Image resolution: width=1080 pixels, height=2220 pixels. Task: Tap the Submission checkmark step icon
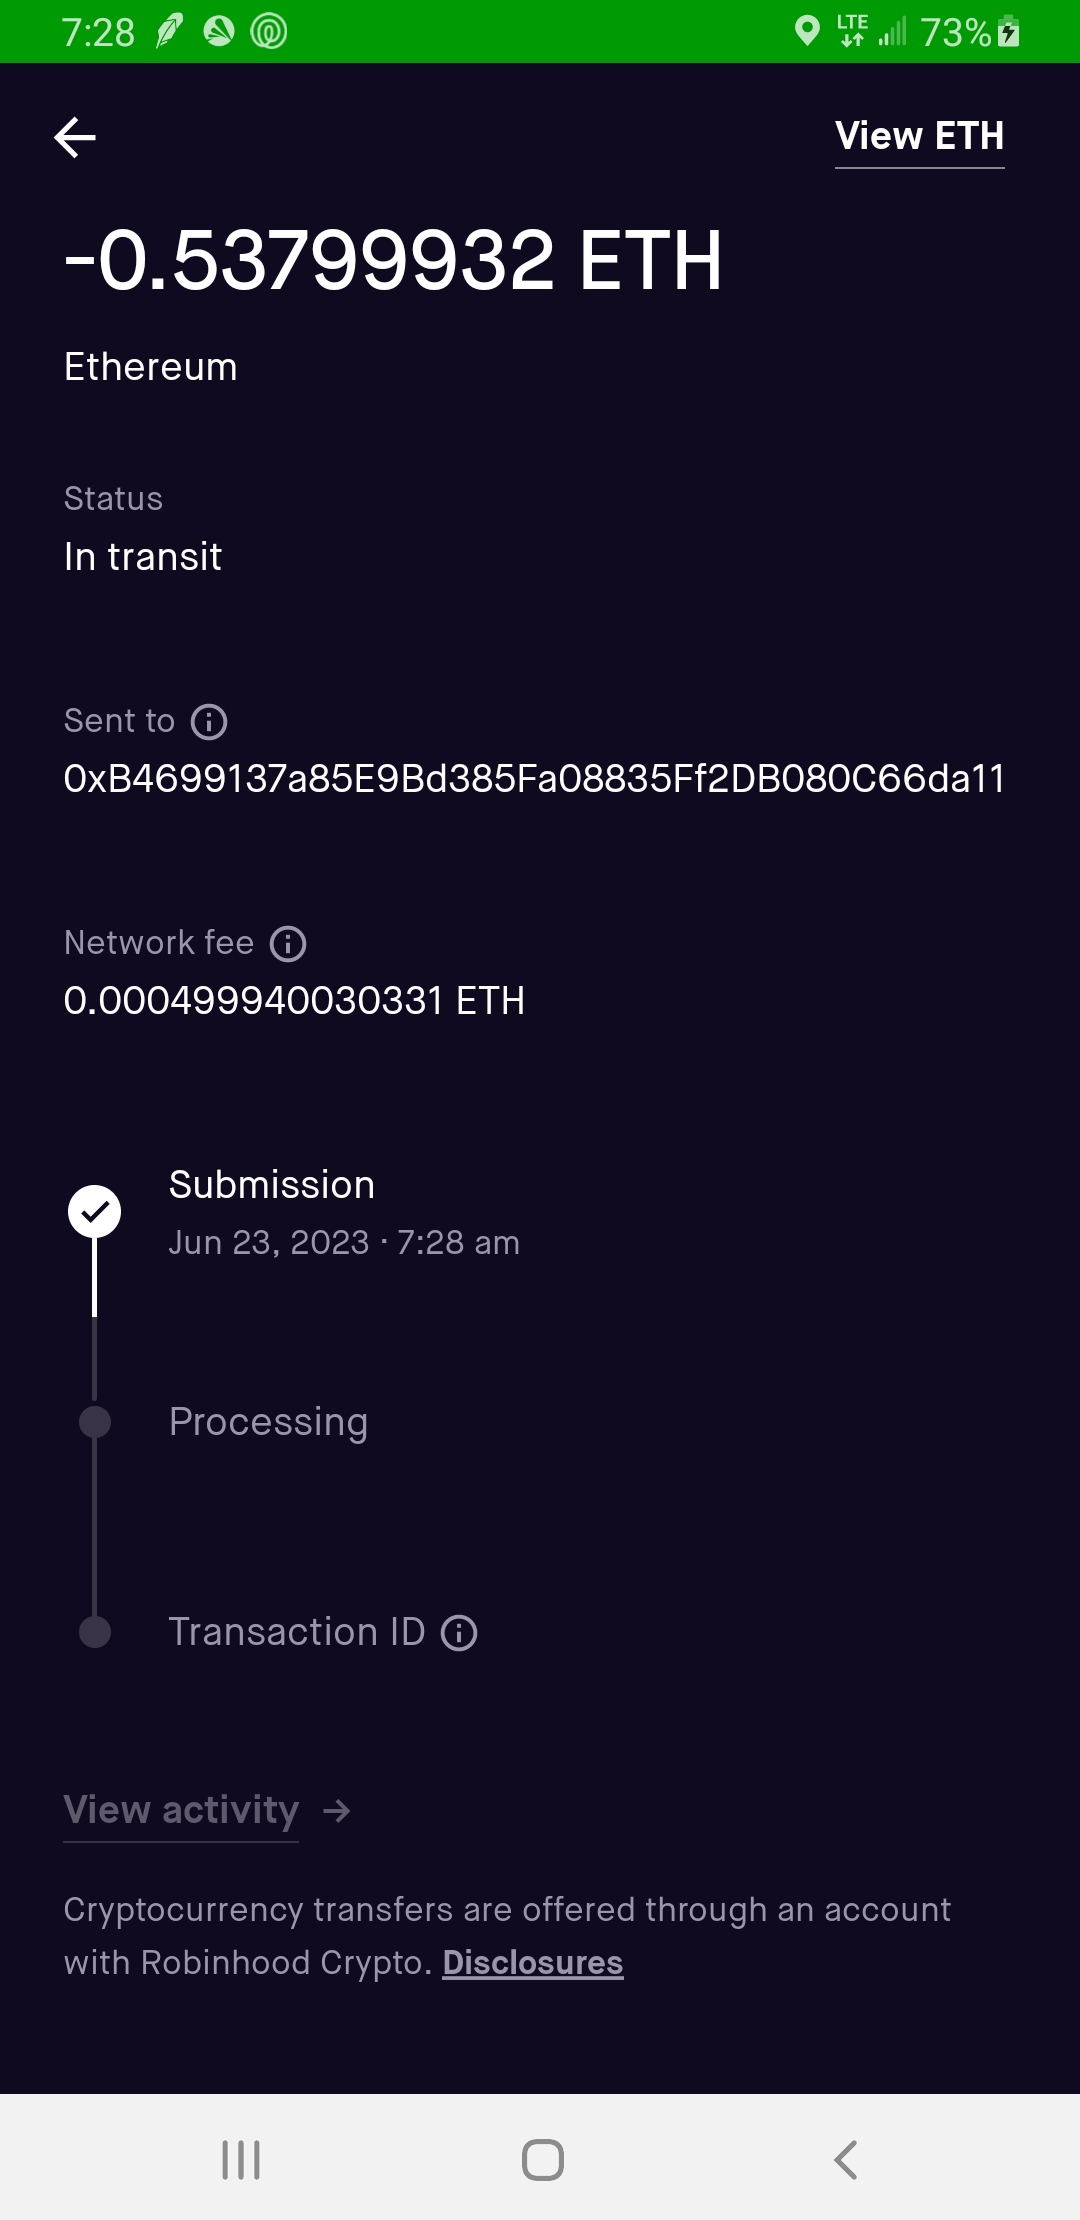pyautogui.click(x=95, y=1212)
